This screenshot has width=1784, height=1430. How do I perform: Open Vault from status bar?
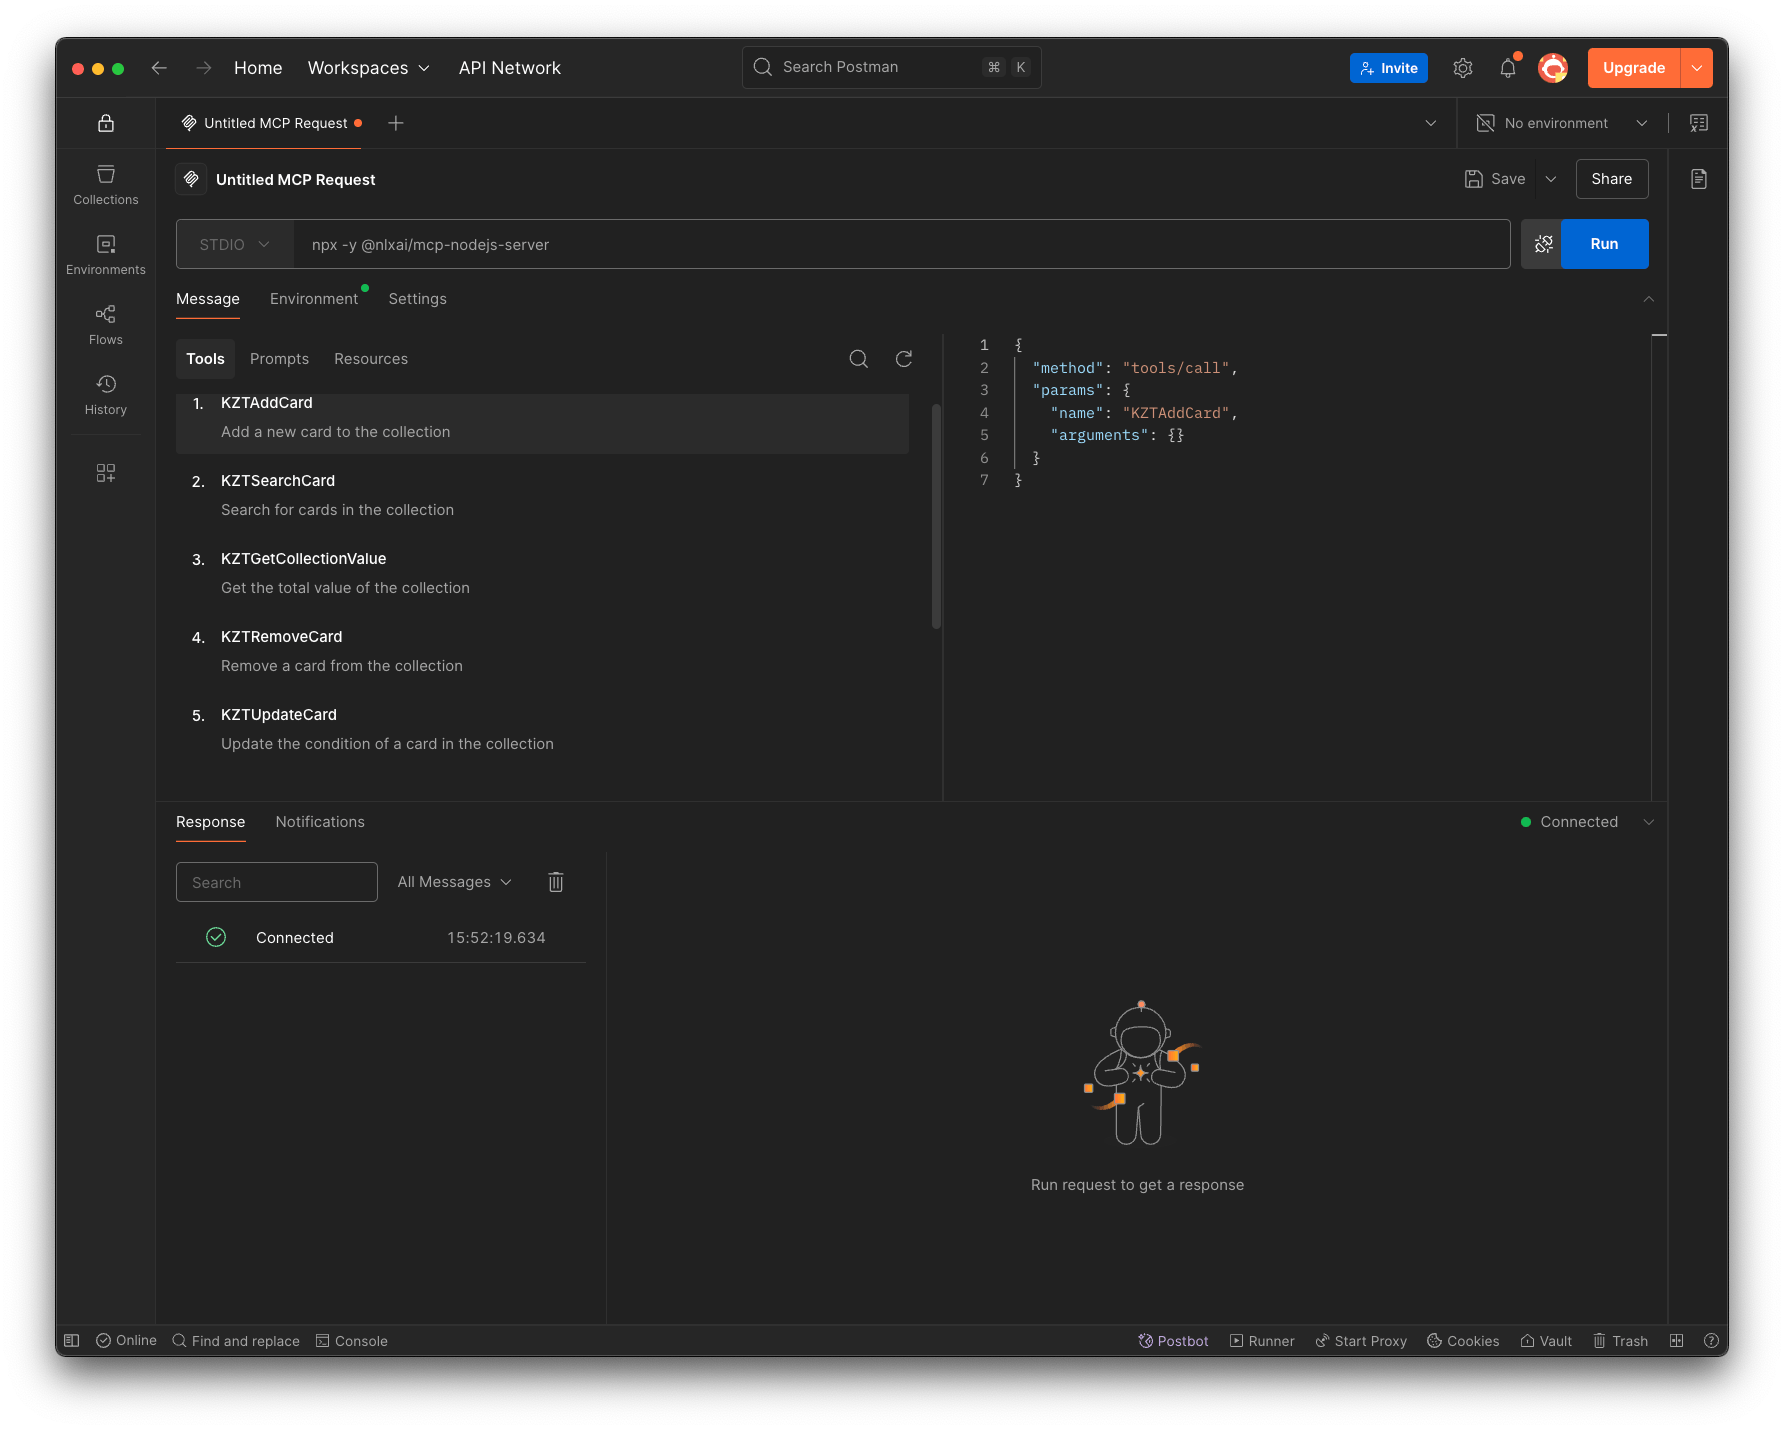point(1546,1341)
